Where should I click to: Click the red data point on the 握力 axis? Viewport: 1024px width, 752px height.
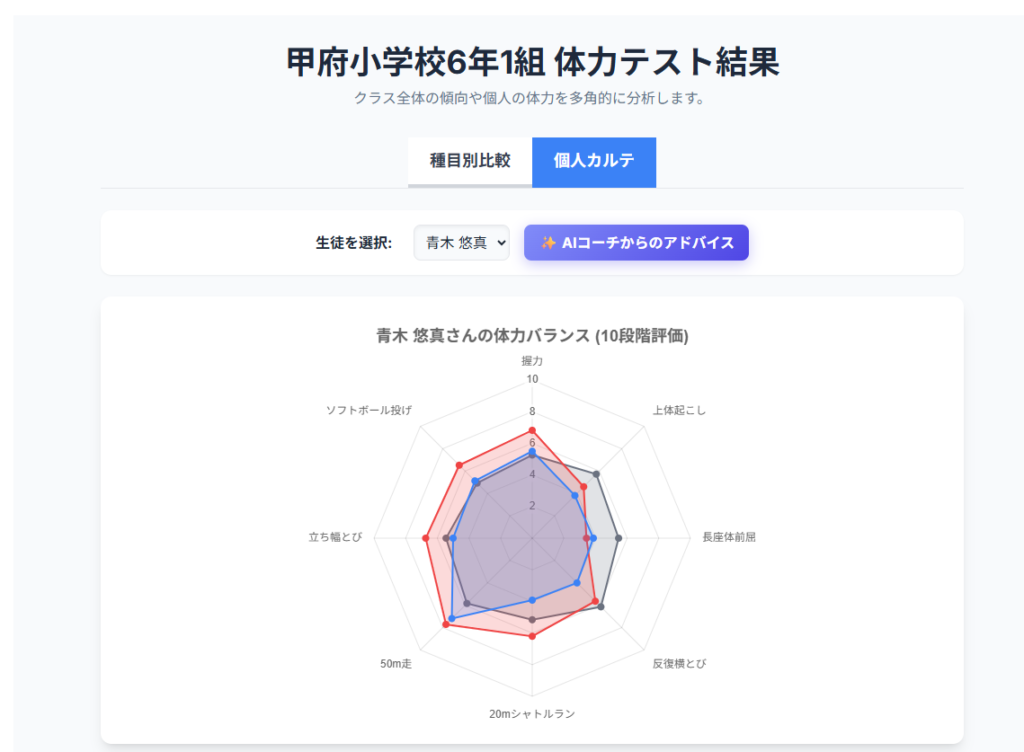click(532, 430)
